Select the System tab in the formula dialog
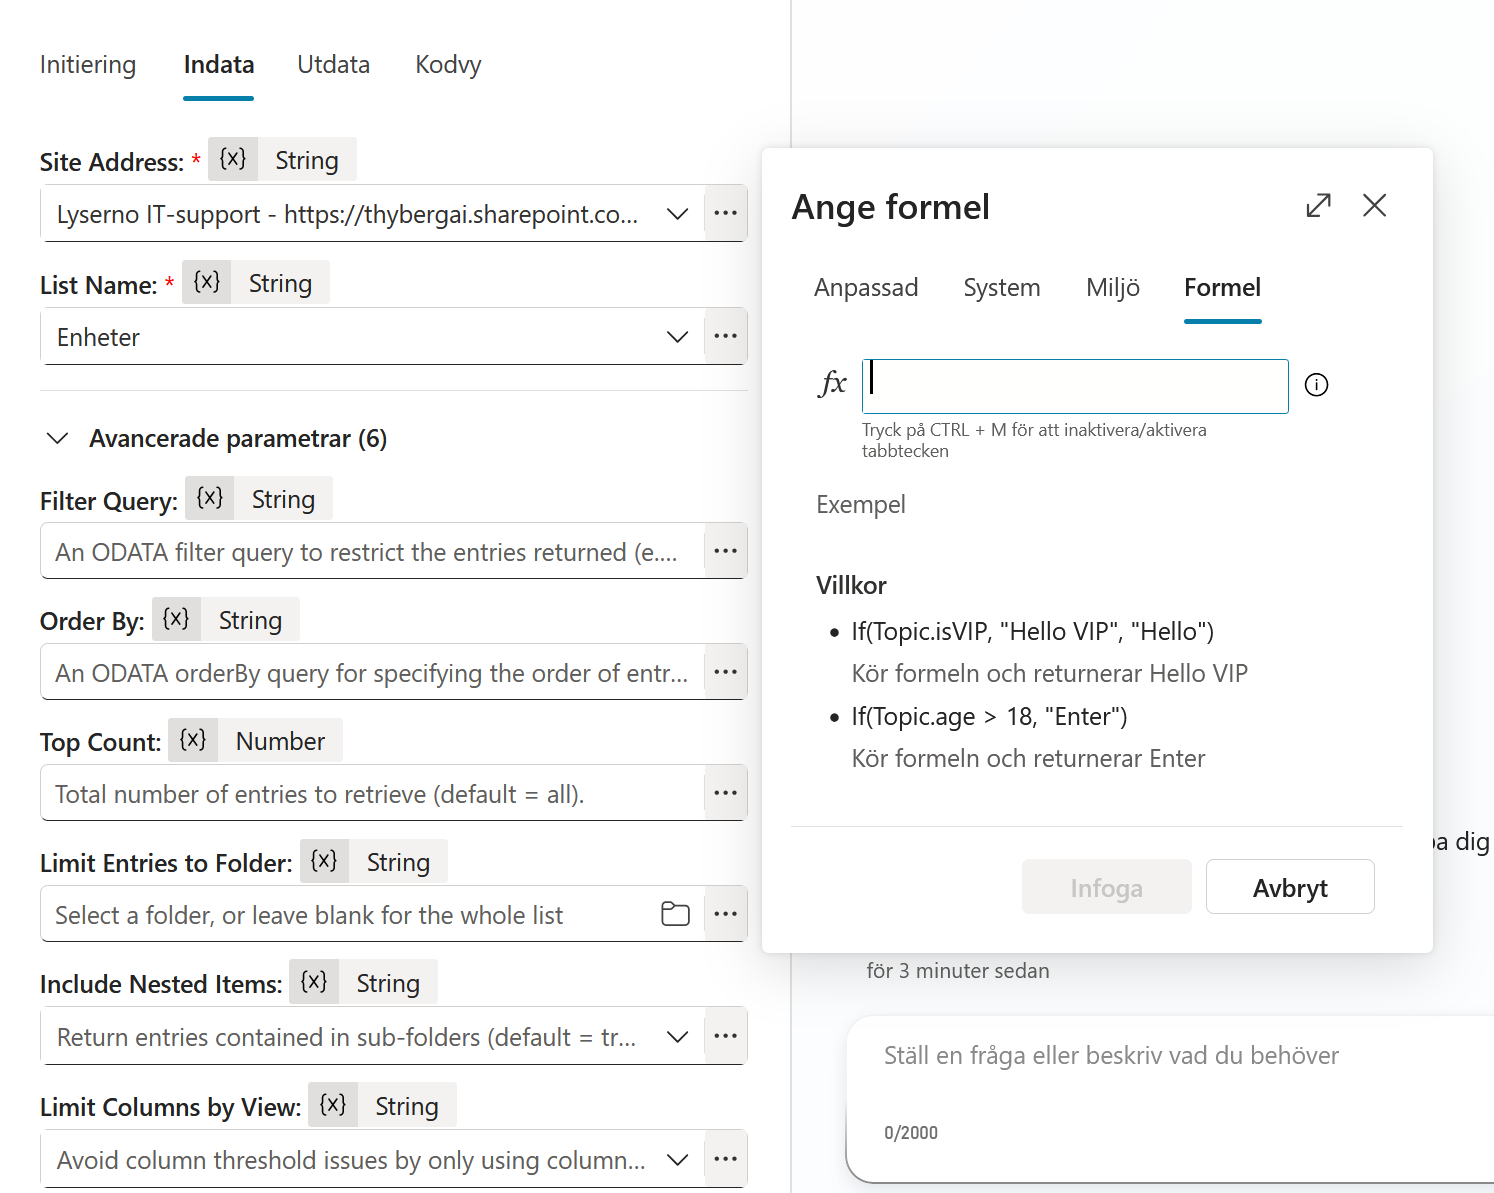This screenshot has width=1494, height=1193. 1001,288
